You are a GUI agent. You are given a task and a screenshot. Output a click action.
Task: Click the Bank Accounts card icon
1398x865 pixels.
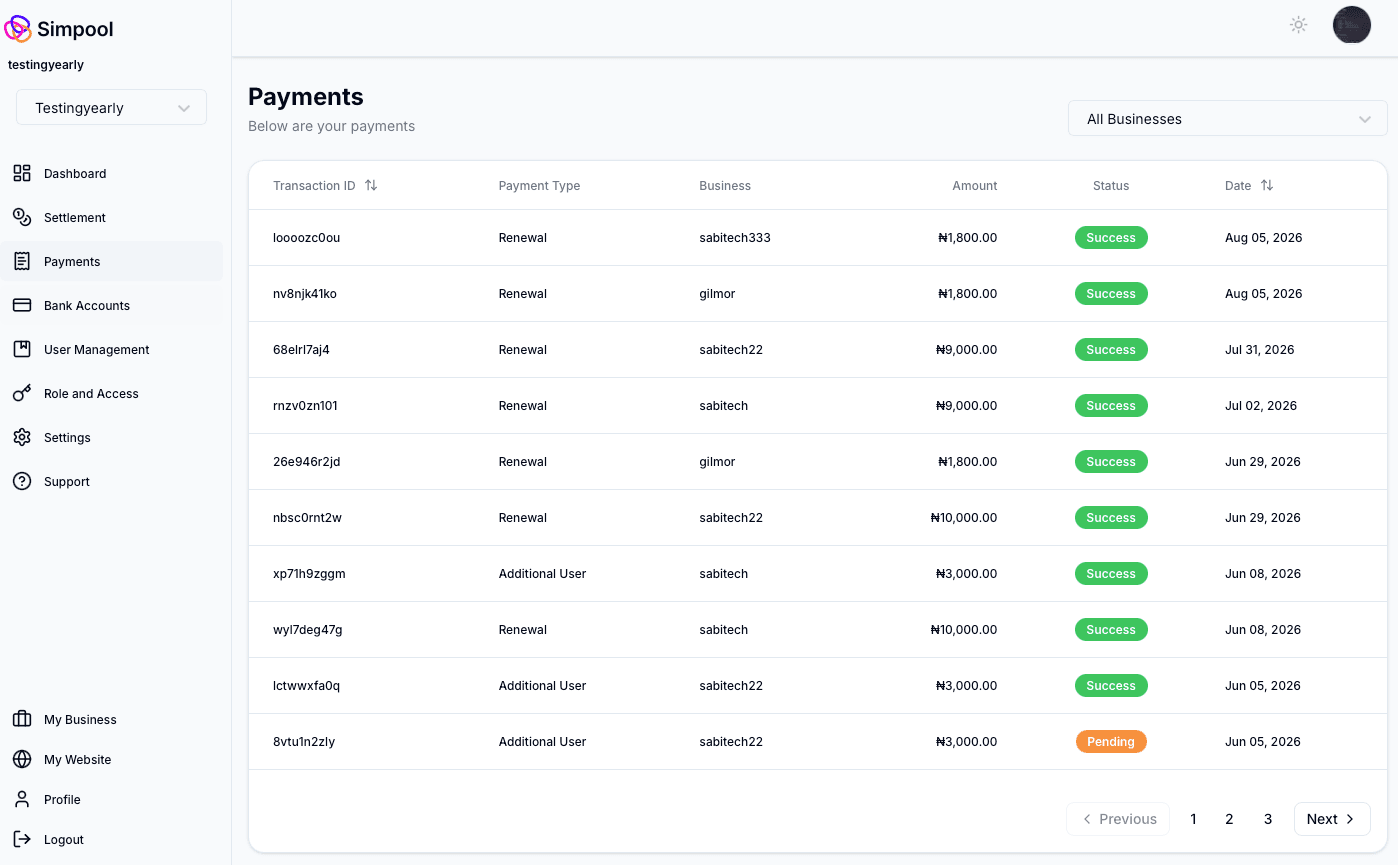click(22, 305)
